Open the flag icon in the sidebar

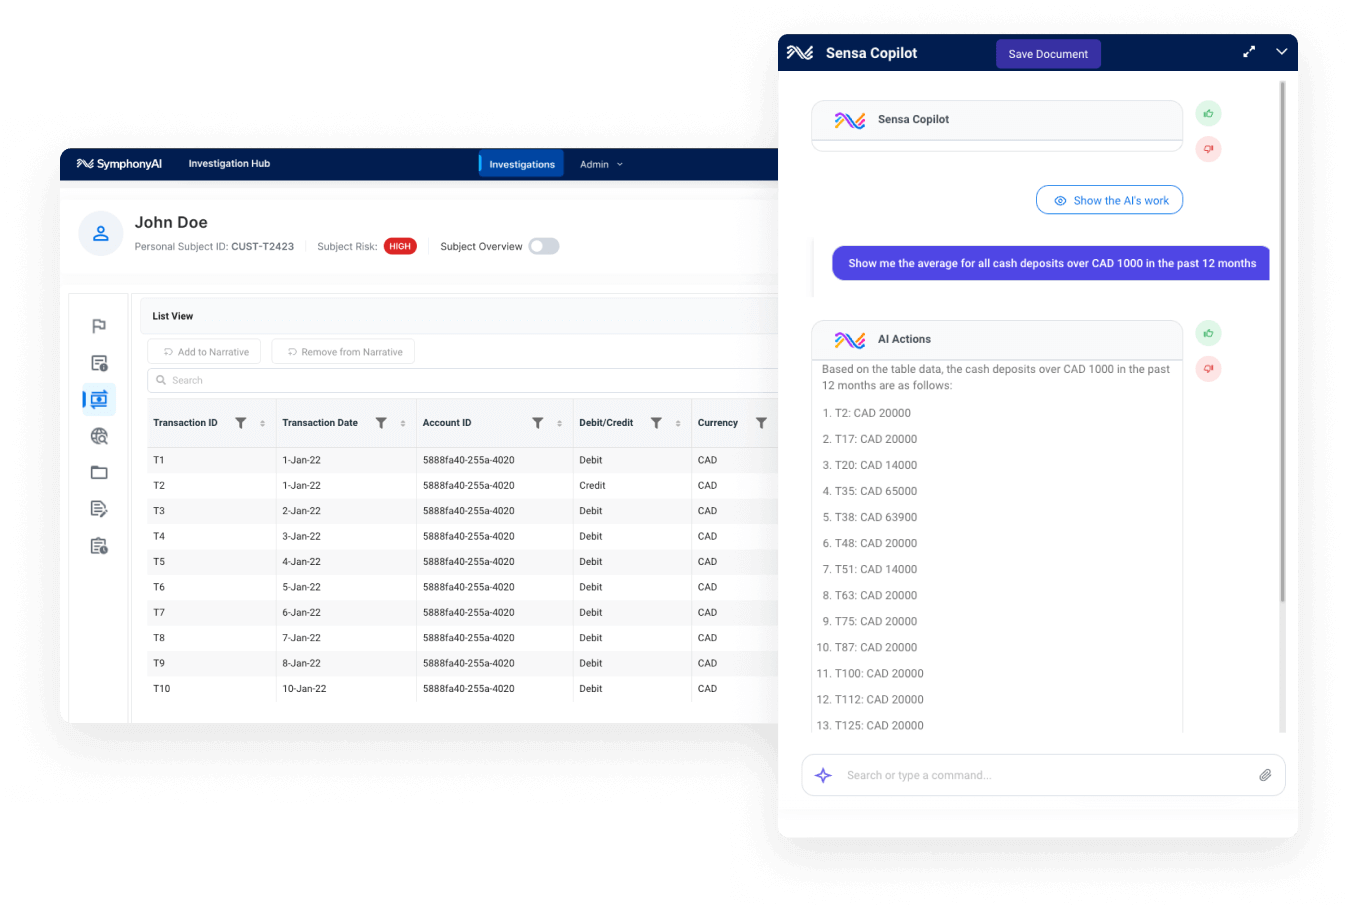coord(99,326)
